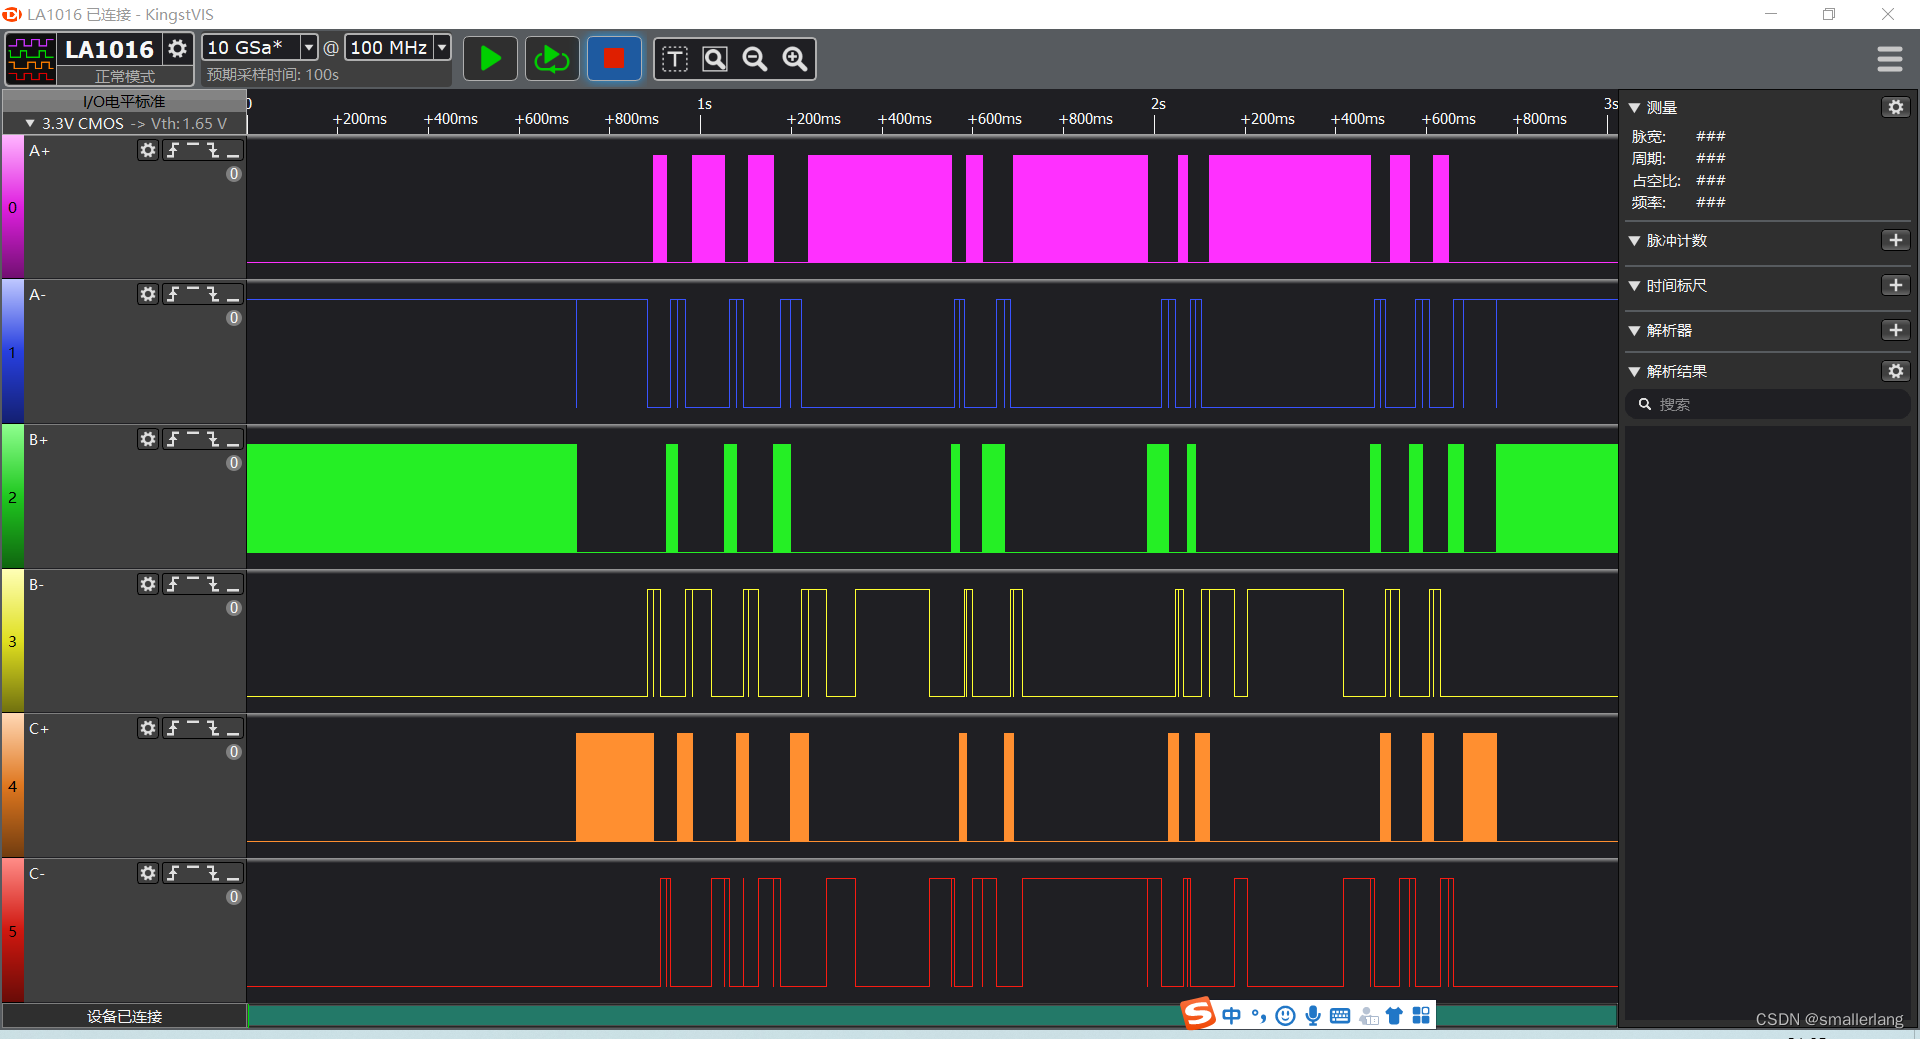Set rising edge trigger on channel C+
Screen dimensions: 1920x1039
pos(173,728)
